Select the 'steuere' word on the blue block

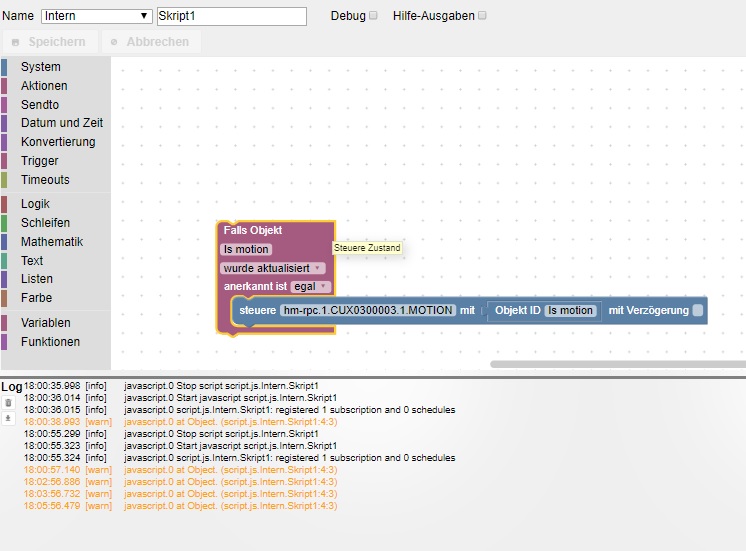[257, 310]
